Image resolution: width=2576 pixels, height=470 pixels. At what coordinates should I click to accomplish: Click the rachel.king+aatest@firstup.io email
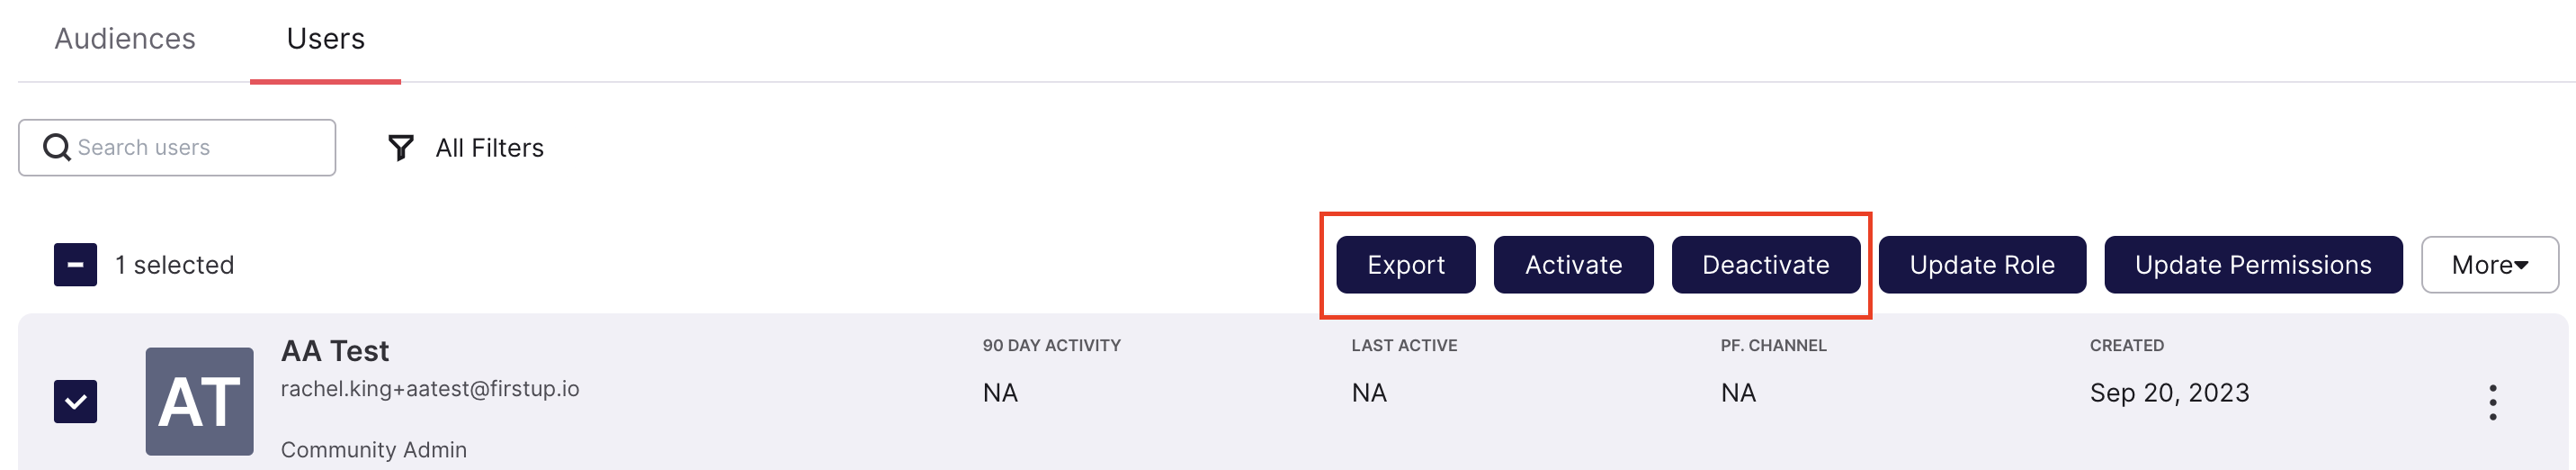pyautogui.click(x=430, y=389)
